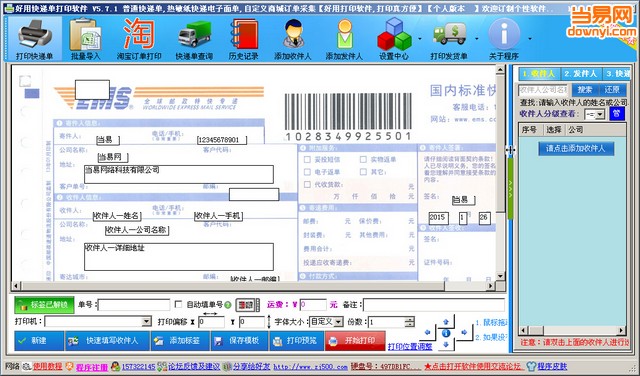The image size is (640, 376).
Task: Click 快速填写收件人 button
Action: (x=108, y=340)
